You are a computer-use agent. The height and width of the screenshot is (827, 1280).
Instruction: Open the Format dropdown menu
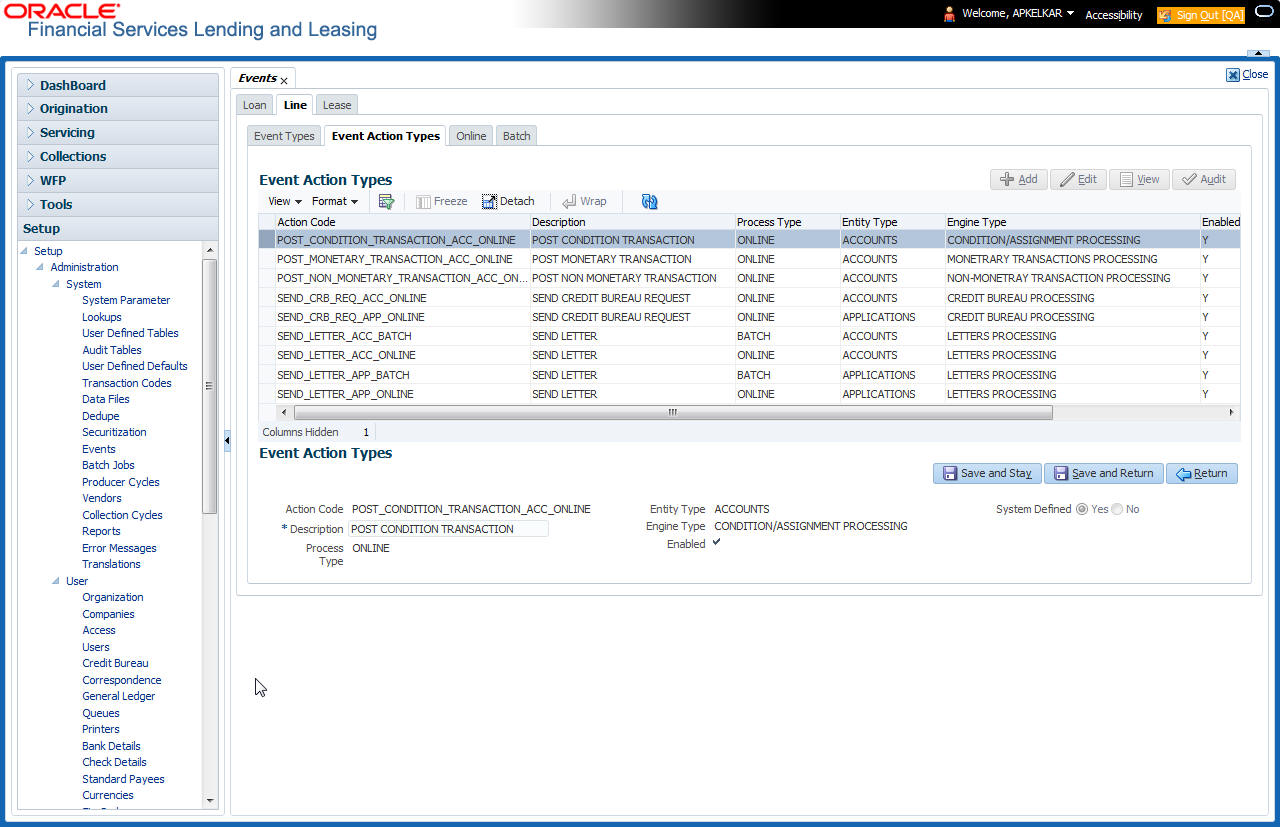coord(334,201)
